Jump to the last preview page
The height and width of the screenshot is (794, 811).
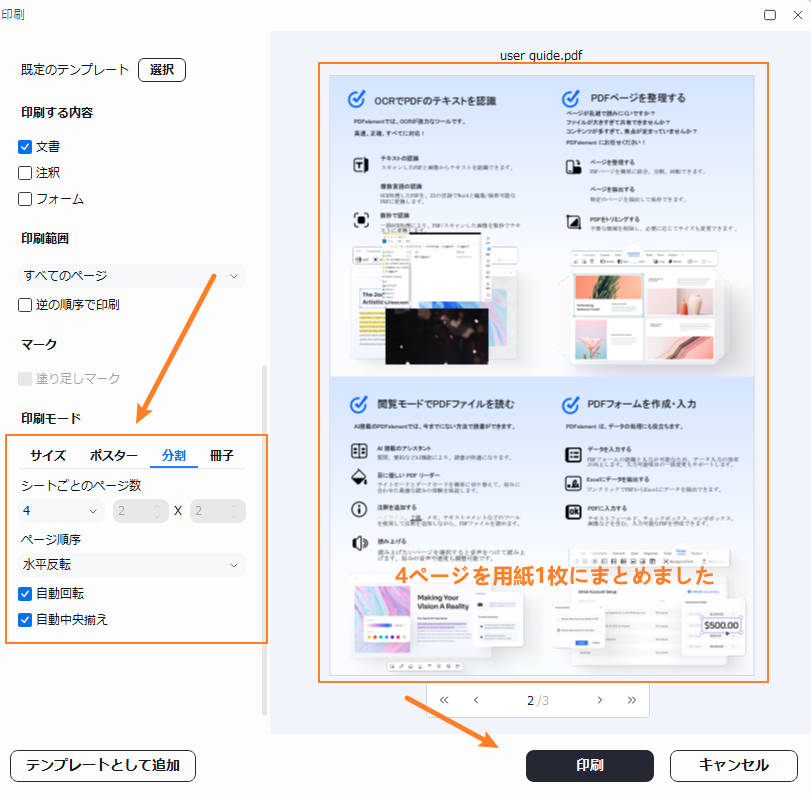point(632,700)
